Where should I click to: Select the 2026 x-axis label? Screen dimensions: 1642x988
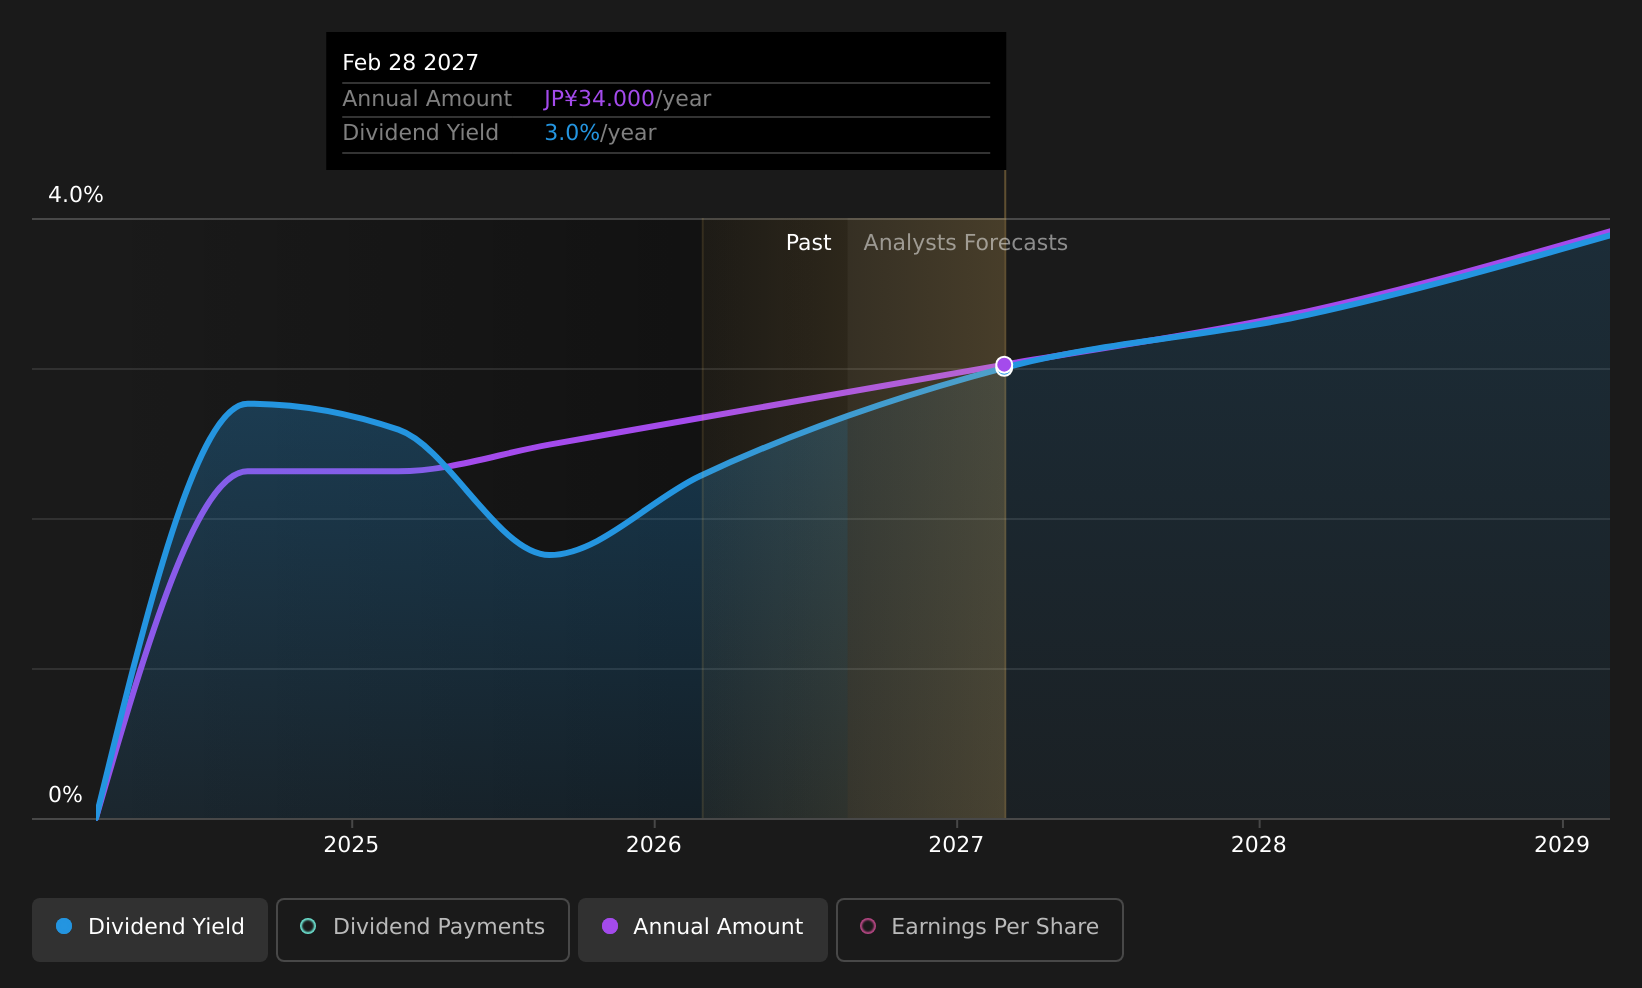(653, 845)
